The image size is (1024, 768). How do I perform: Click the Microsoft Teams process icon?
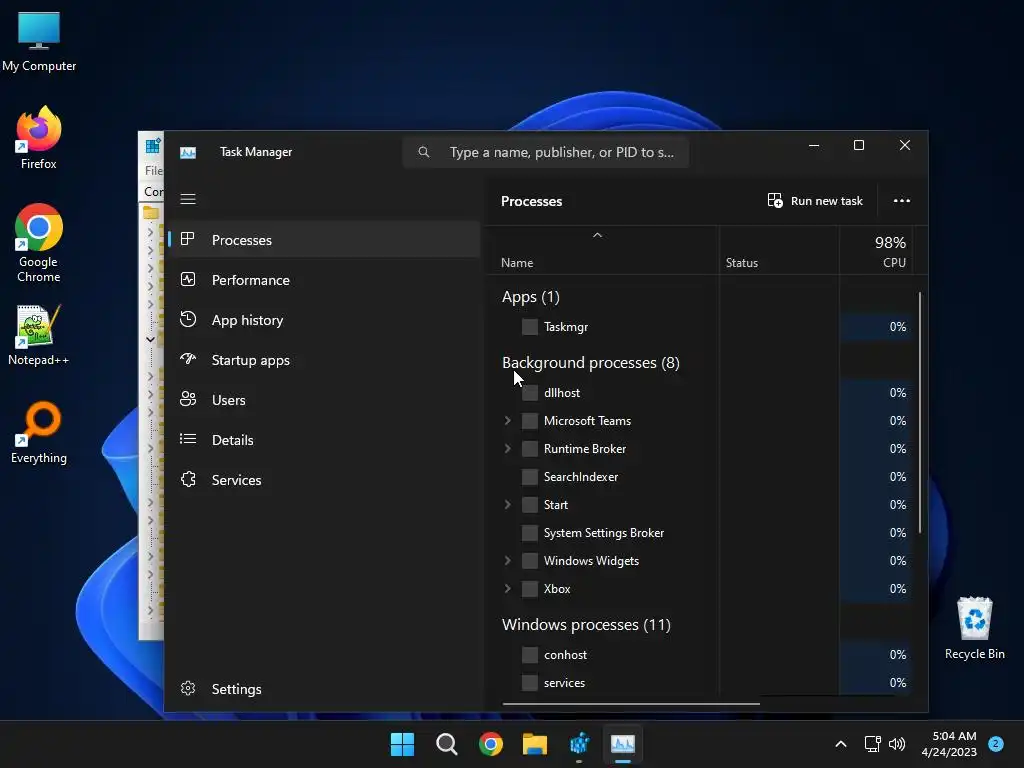pyautogui.click(x=530, y=421)
